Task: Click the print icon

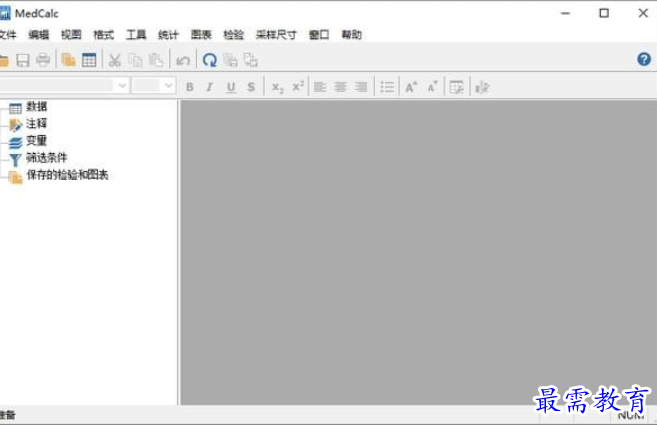Action: (x=43, y=61)
